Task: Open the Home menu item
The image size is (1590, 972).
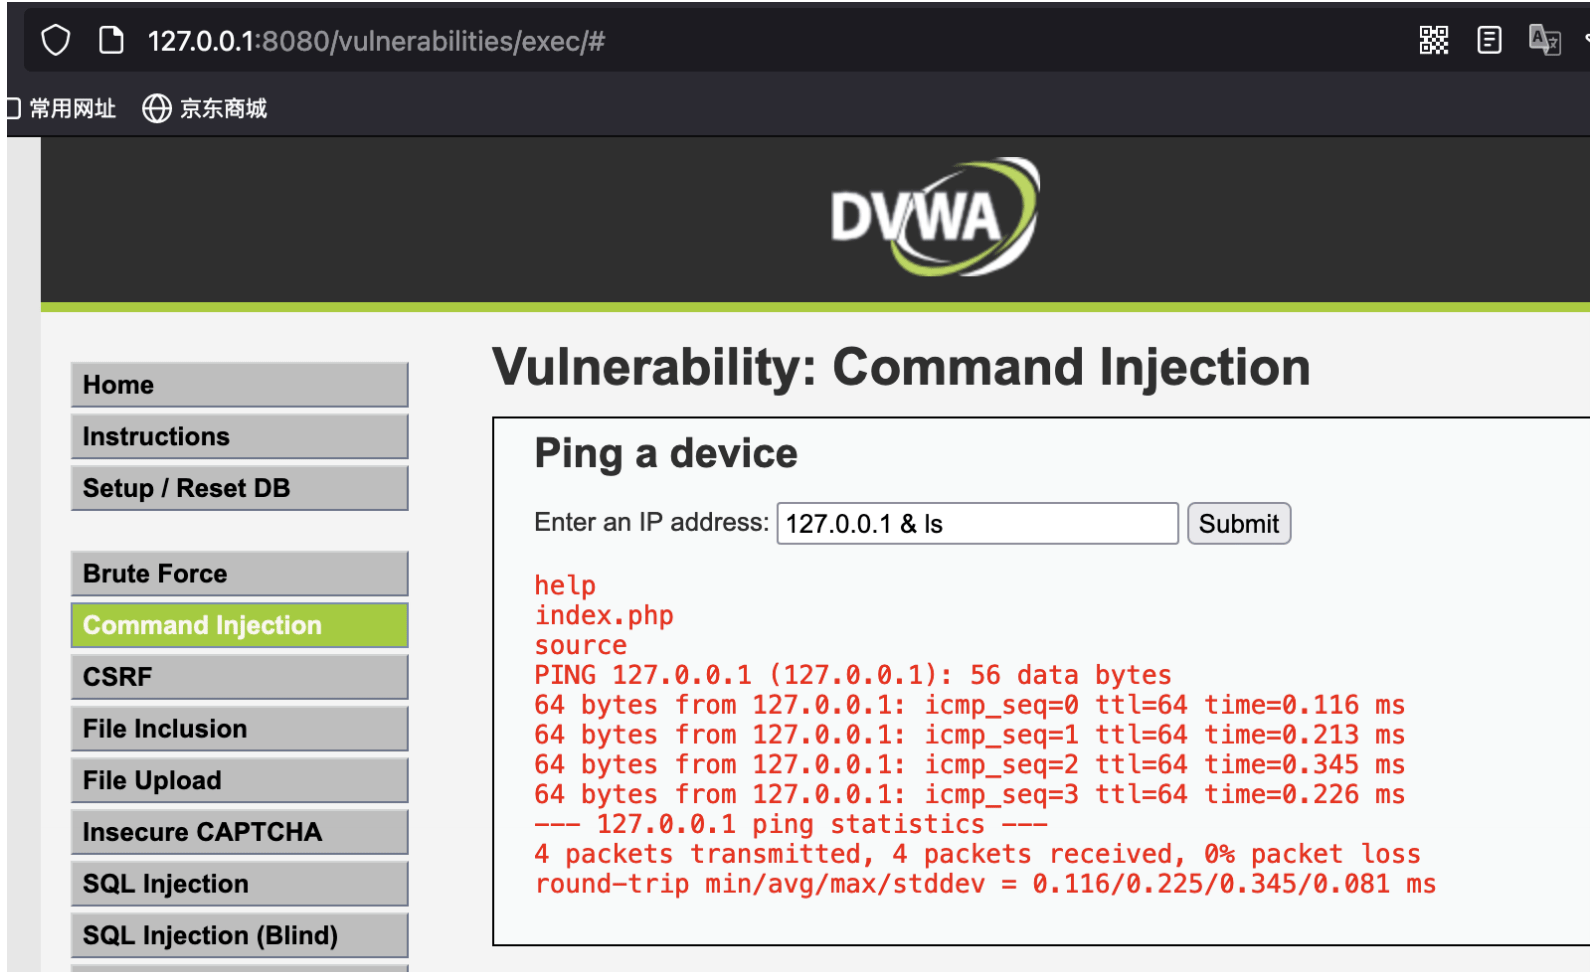Action: click(240, 385)
